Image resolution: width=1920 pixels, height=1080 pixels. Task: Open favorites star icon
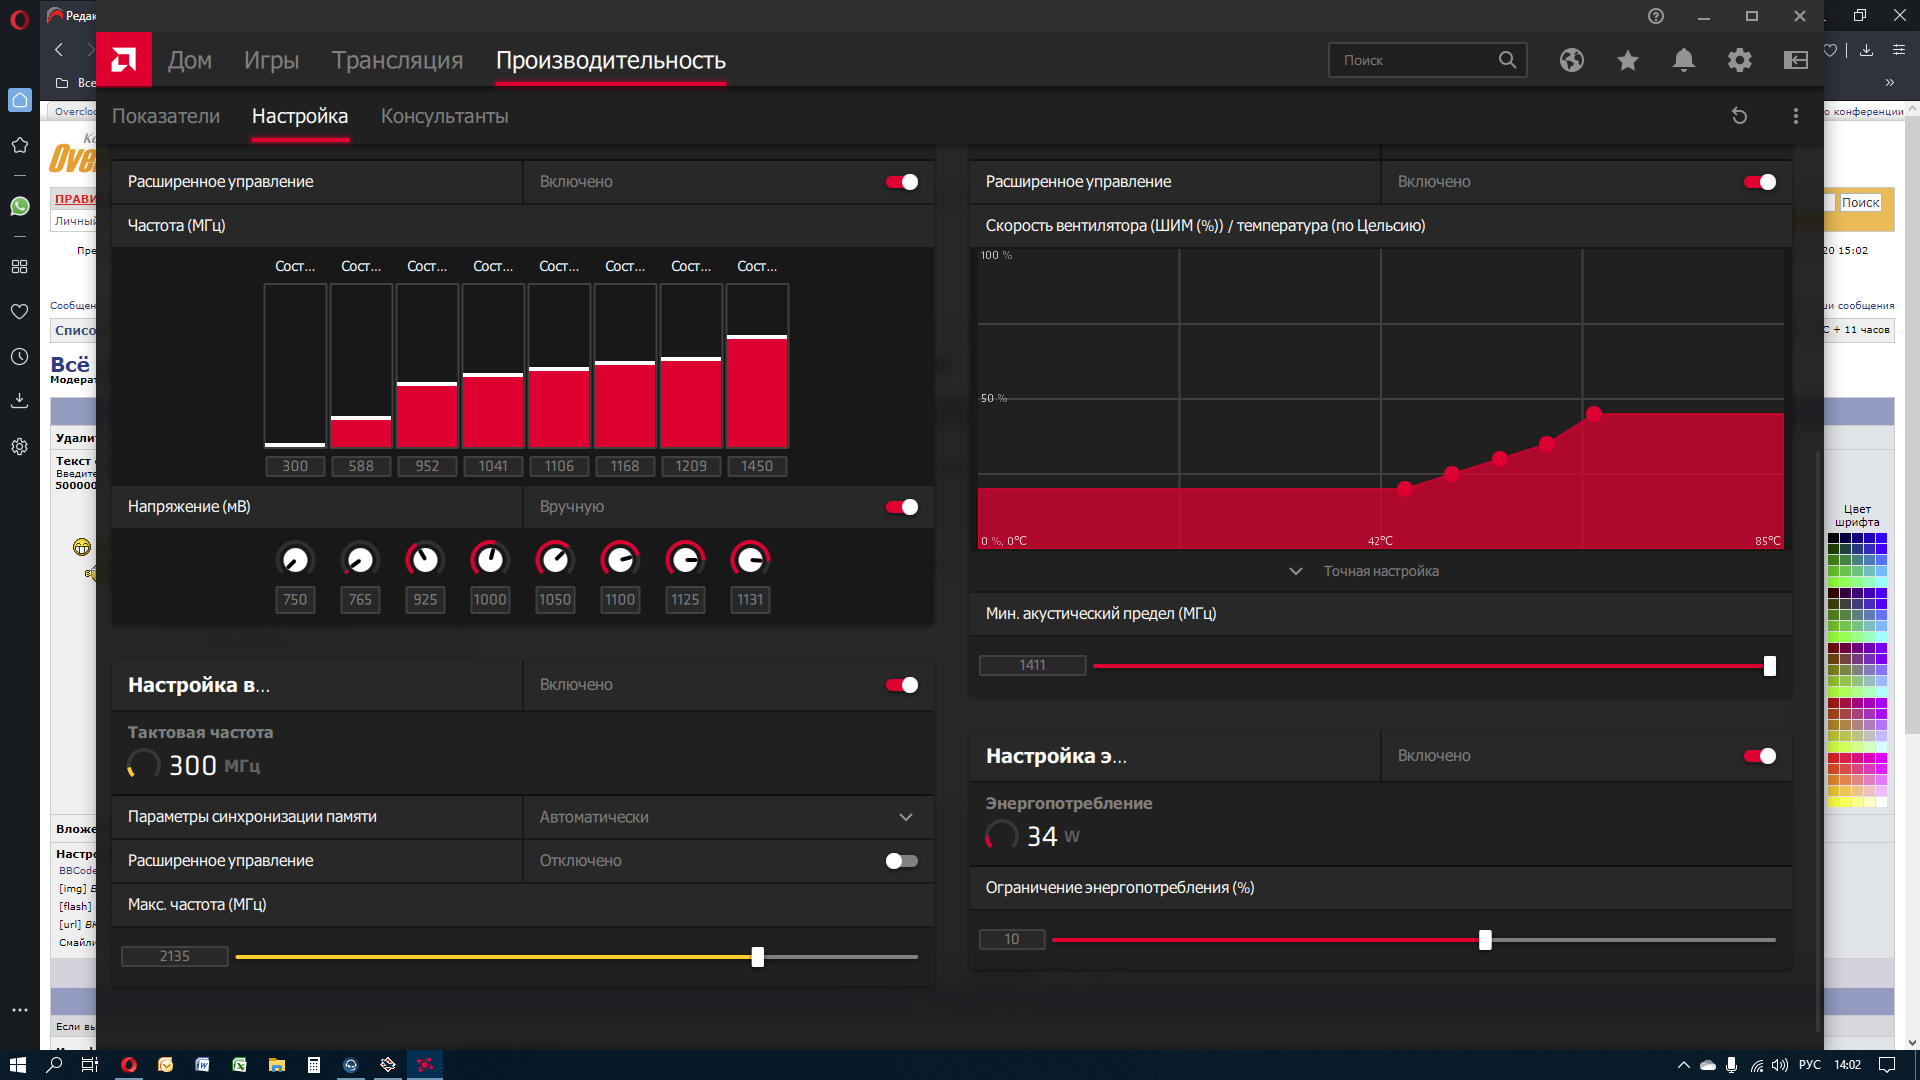tap(1627, 60)
